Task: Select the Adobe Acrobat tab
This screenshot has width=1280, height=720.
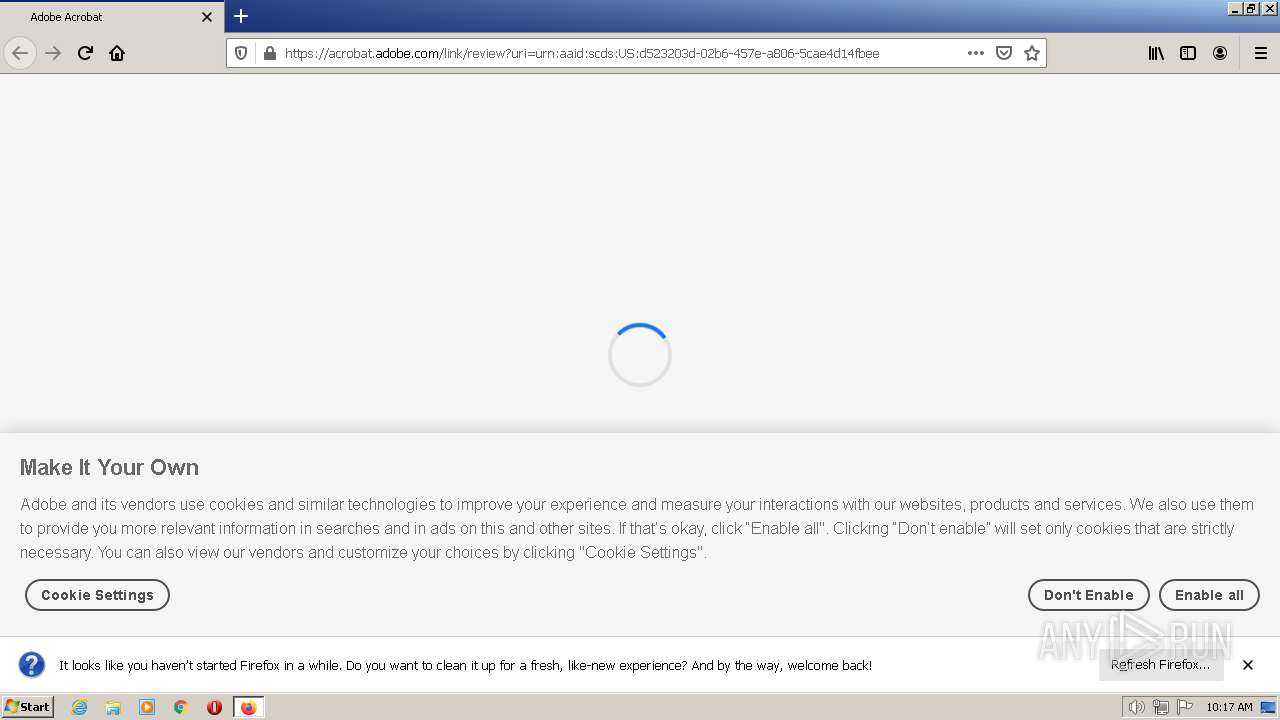Action: point(112,17)
